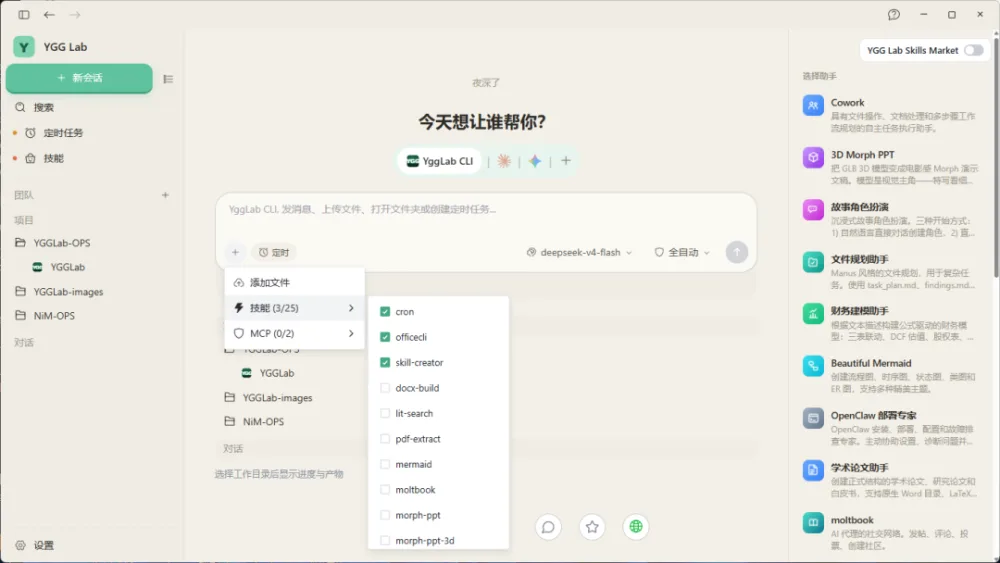1000x563 pixels.
Task: Open the 全自动 permission mode dropdown
Action: click(x=682, y=252)
